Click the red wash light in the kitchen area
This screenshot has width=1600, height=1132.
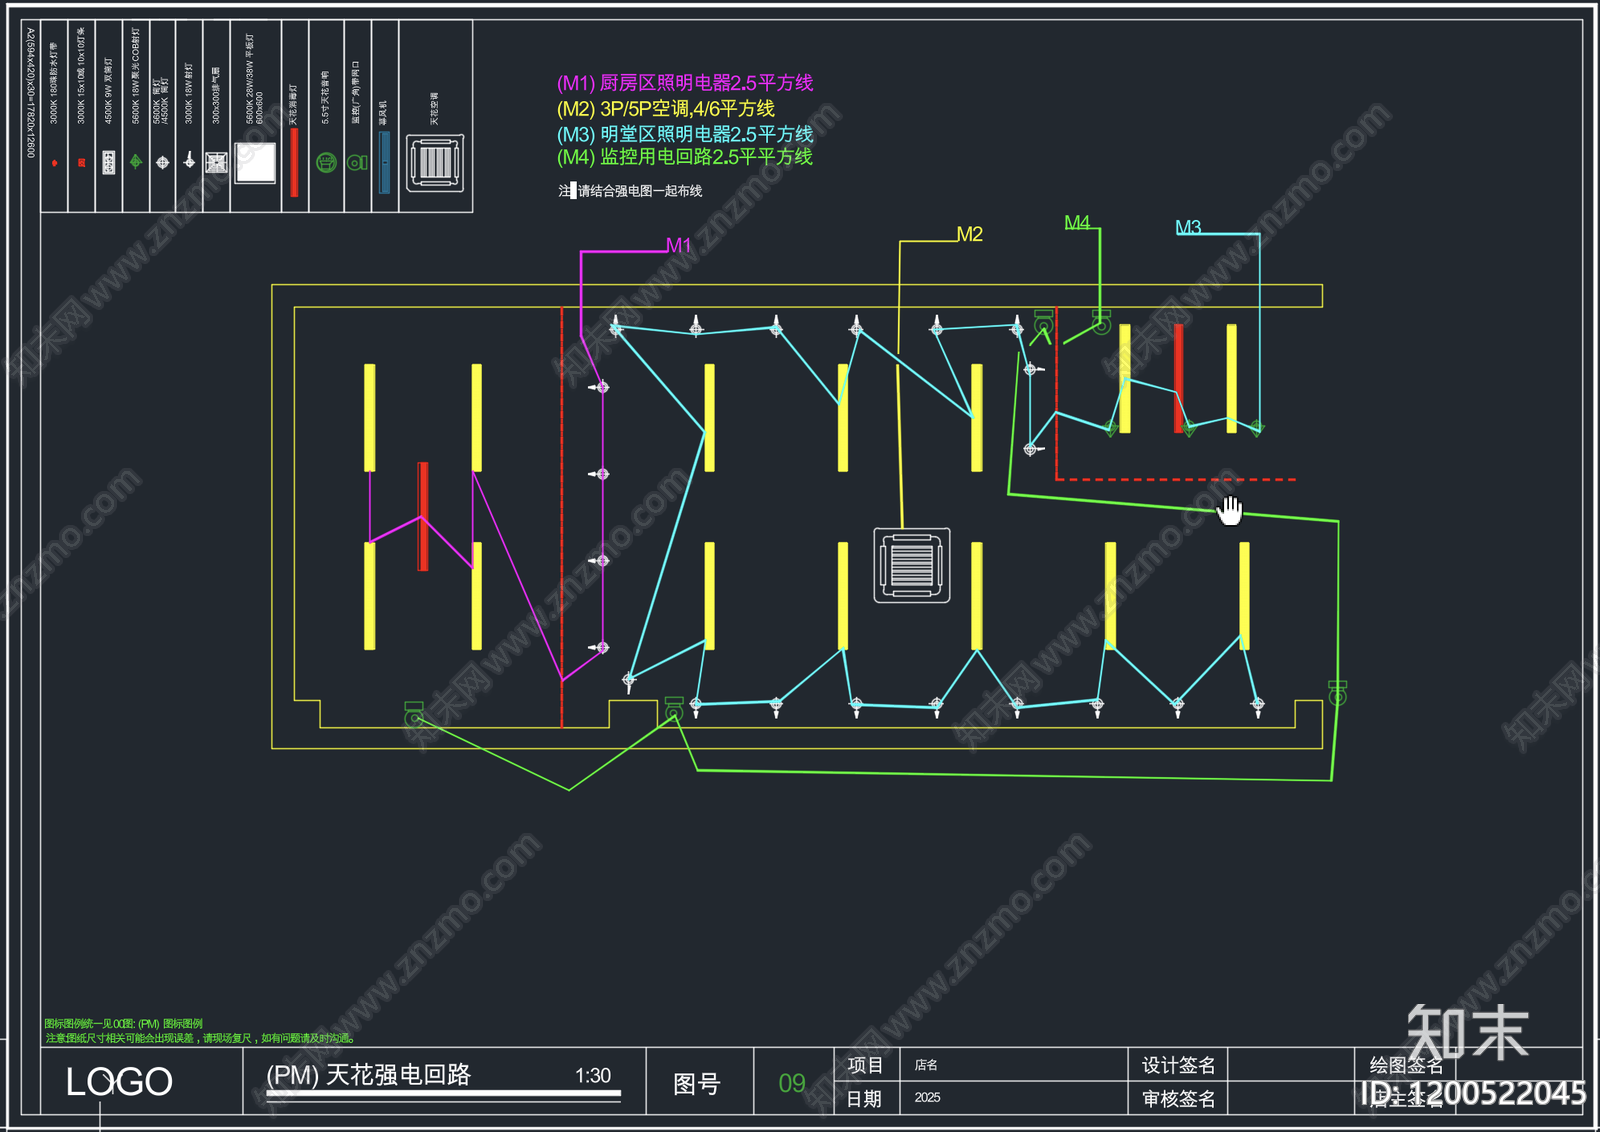click(x=423, y=516)
